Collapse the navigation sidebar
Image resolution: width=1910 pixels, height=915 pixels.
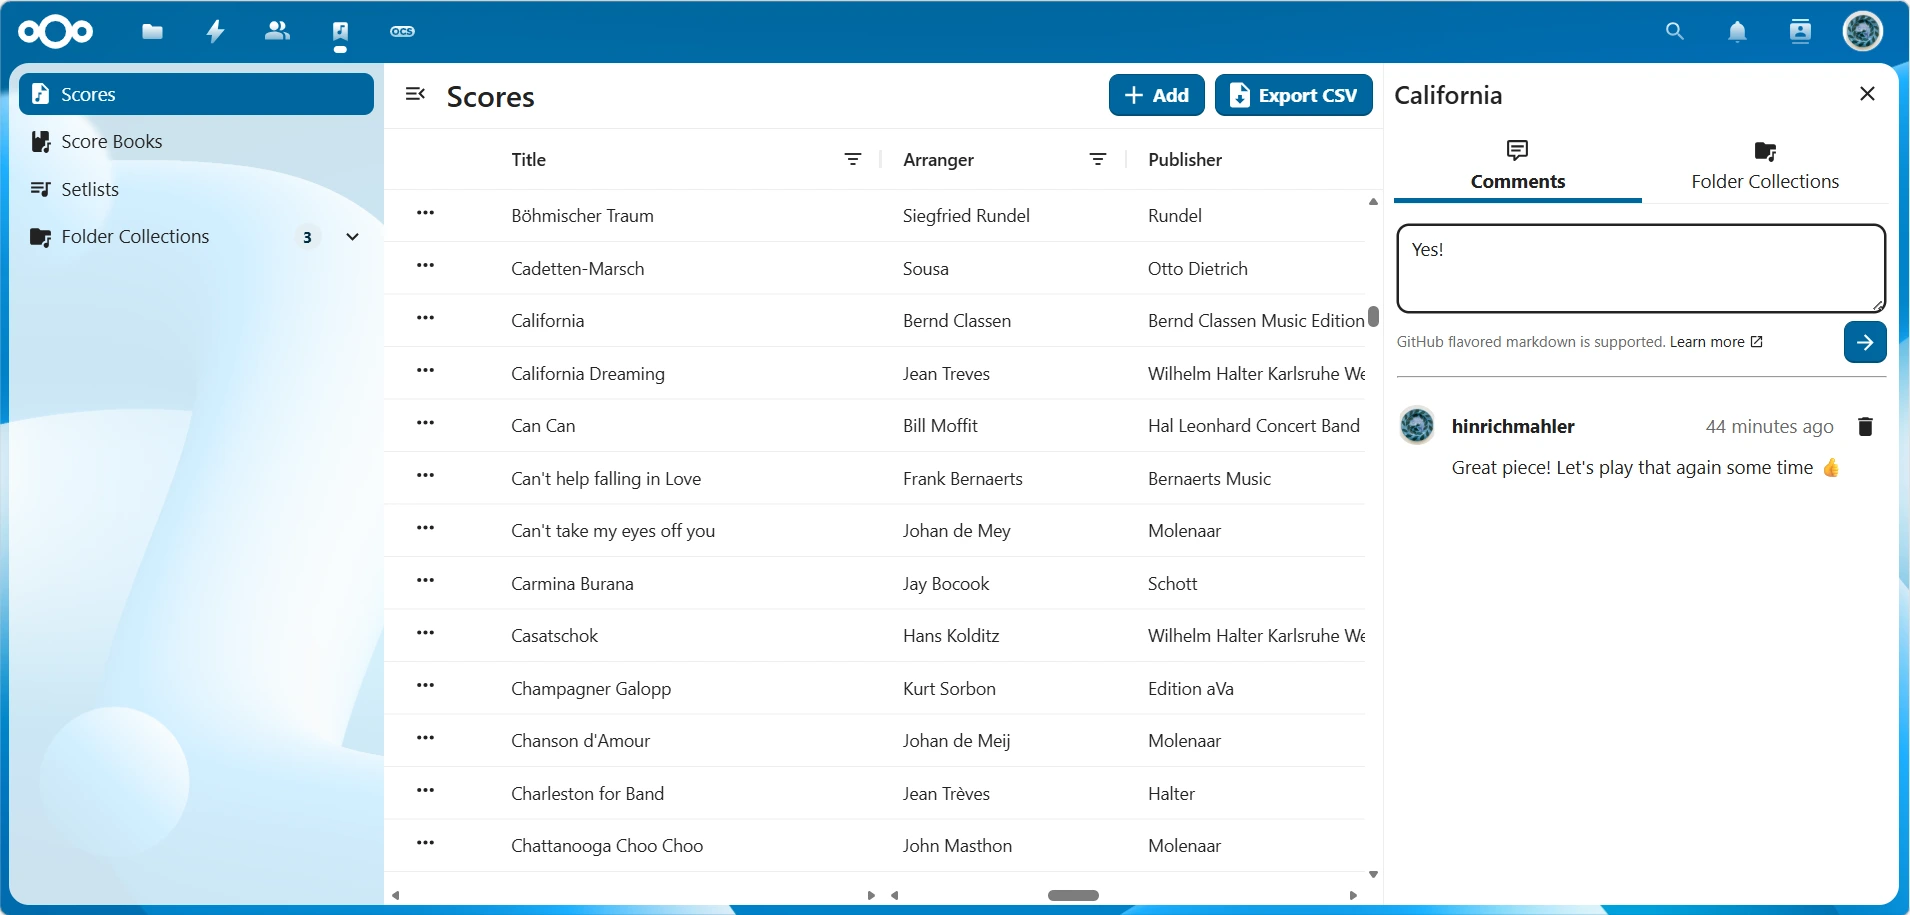pos(416,93)
